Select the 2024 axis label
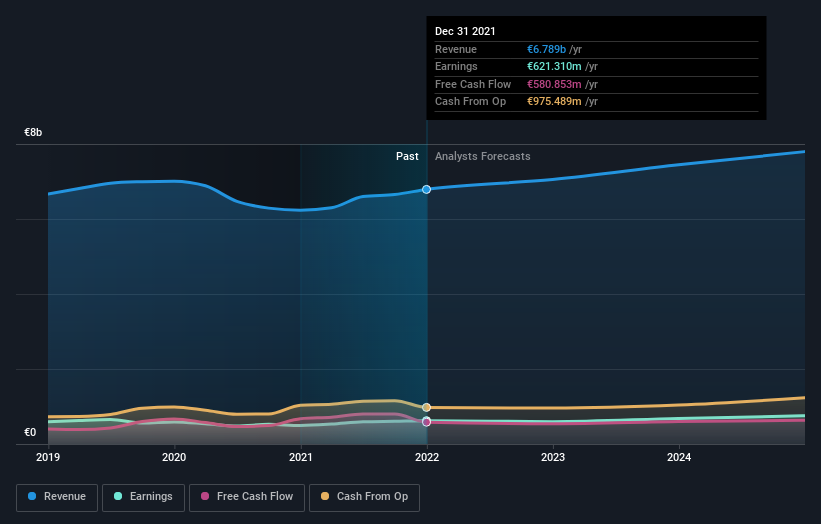This screenshot has width=821, height=524. tap(679, 458)
